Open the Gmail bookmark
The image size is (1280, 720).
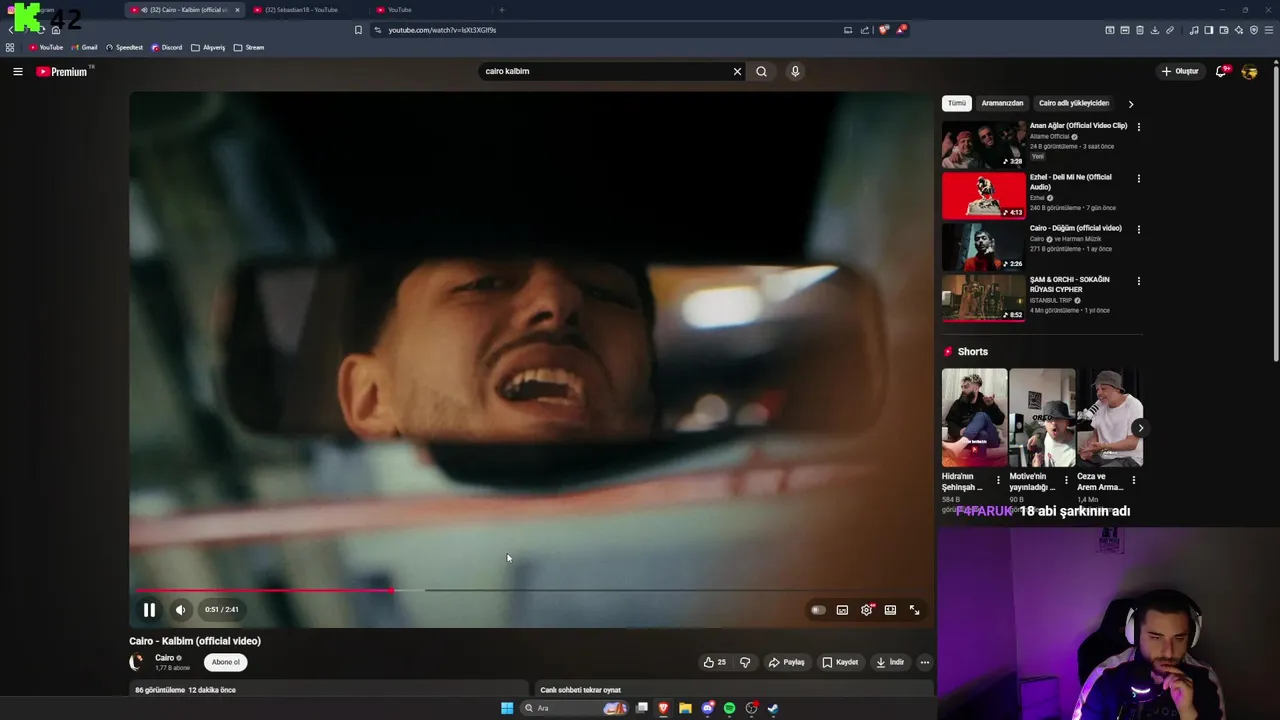tap(85, 47)
